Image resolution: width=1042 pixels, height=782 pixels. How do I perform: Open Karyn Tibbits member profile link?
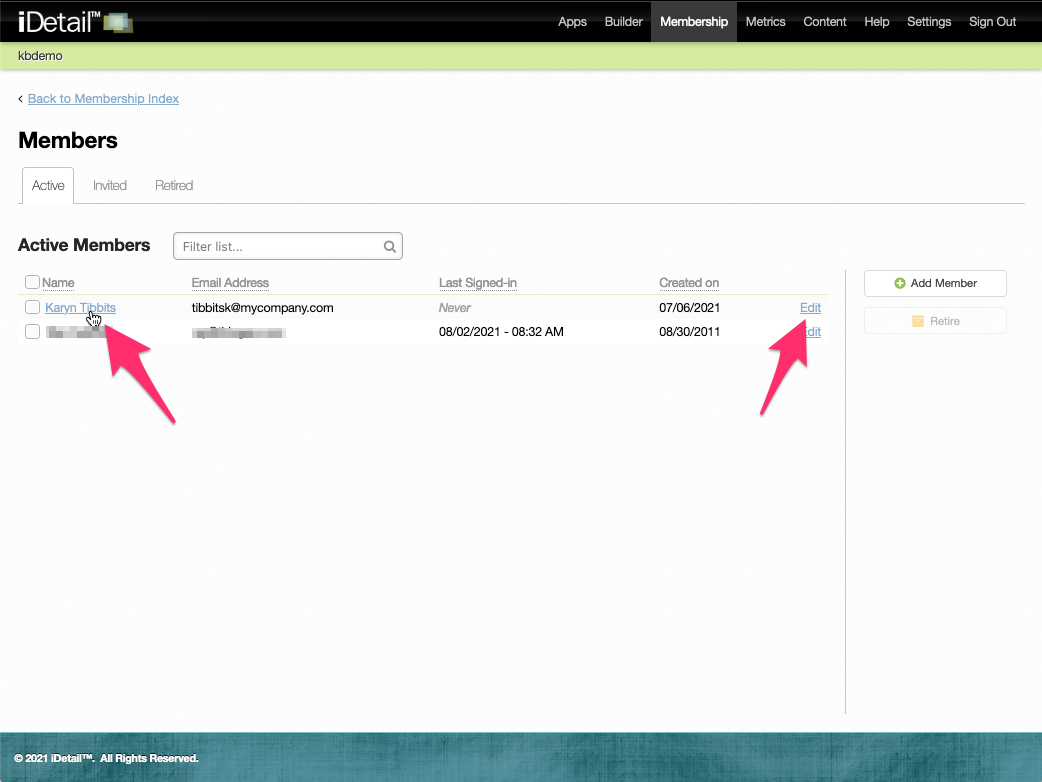tap(80, 307)
